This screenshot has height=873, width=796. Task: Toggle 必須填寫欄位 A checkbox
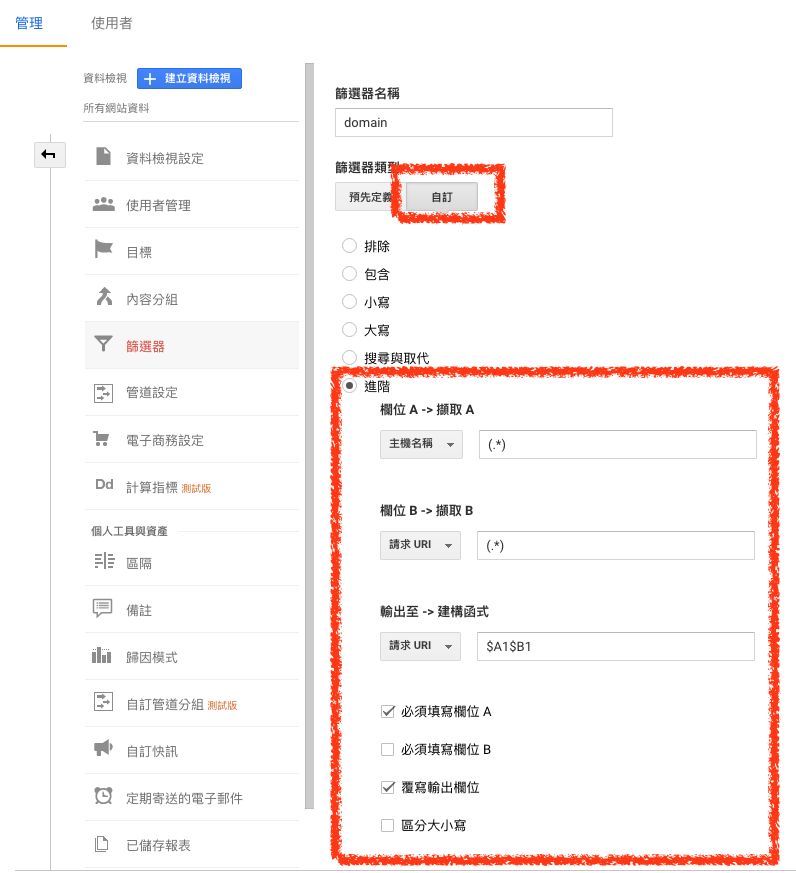click(x=387, y=712)
